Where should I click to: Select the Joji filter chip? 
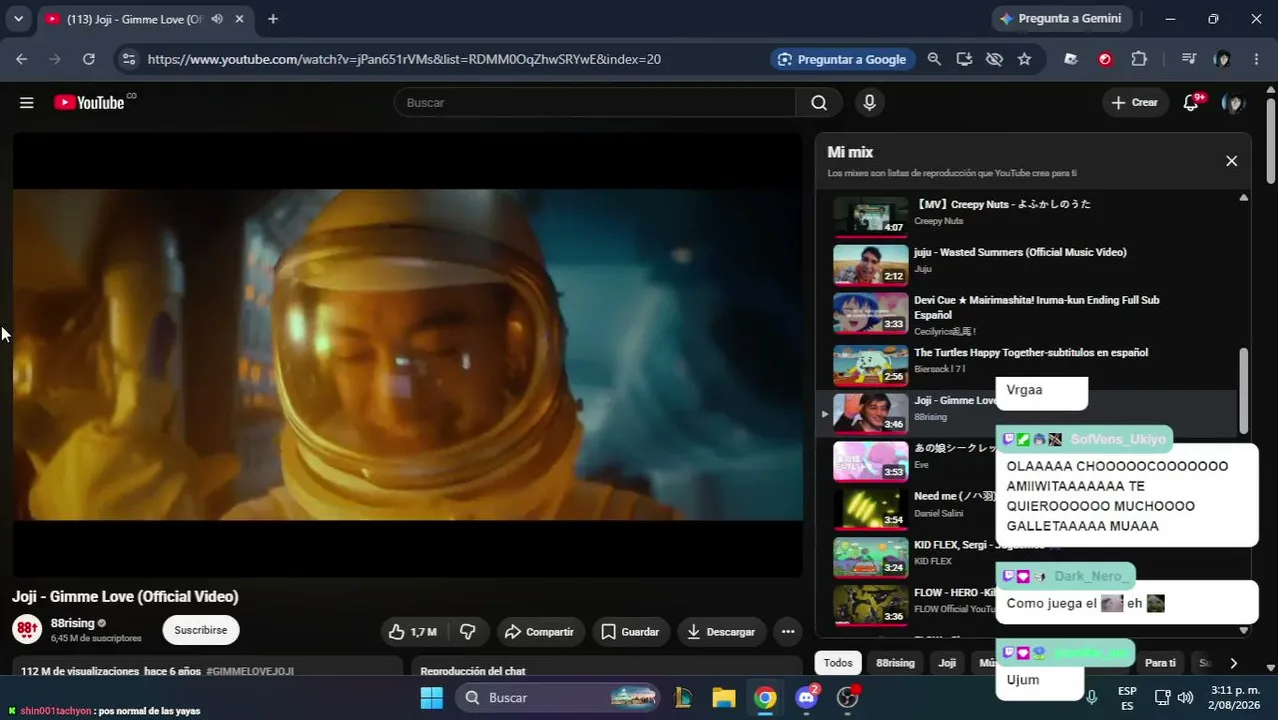947,663
